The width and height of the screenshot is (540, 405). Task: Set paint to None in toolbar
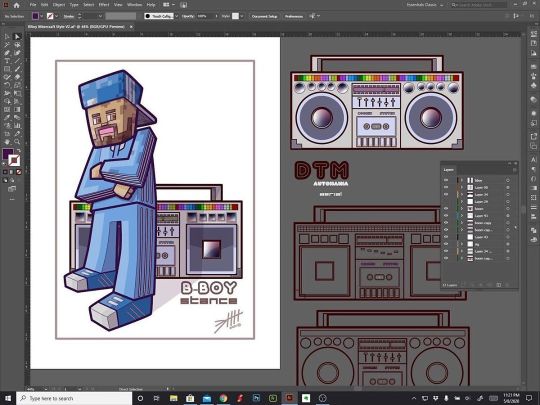[19, 172]
